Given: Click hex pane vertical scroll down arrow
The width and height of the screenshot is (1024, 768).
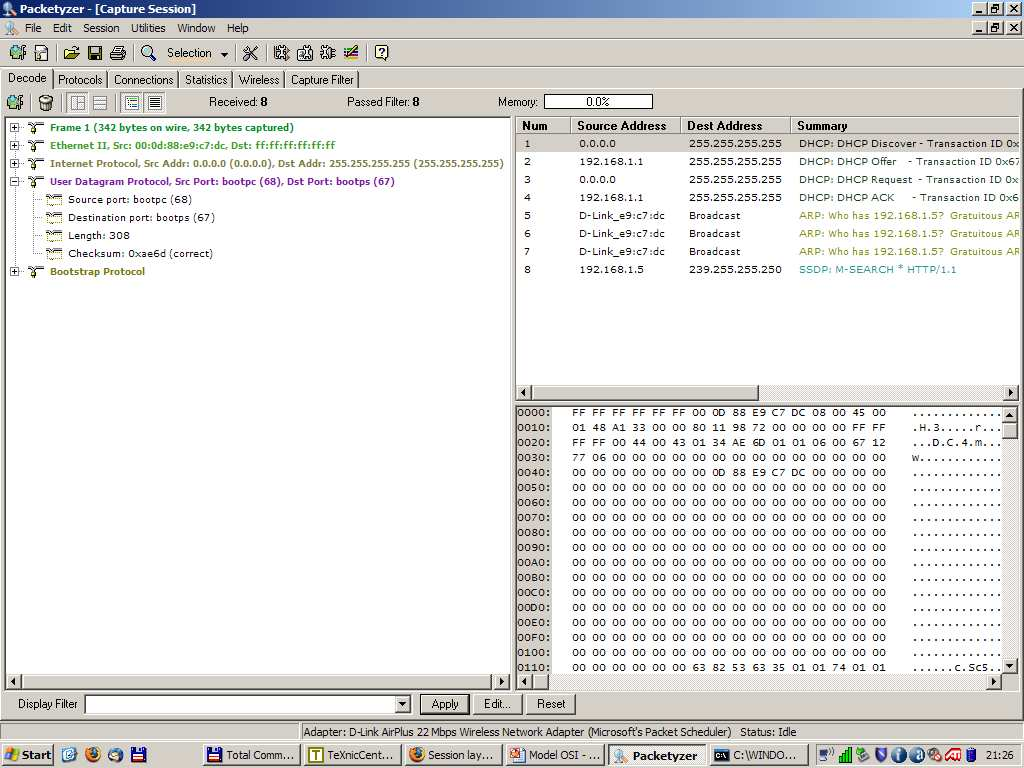Looking at the screenshot, I should pyautogui.click(x=1010, y=666).
